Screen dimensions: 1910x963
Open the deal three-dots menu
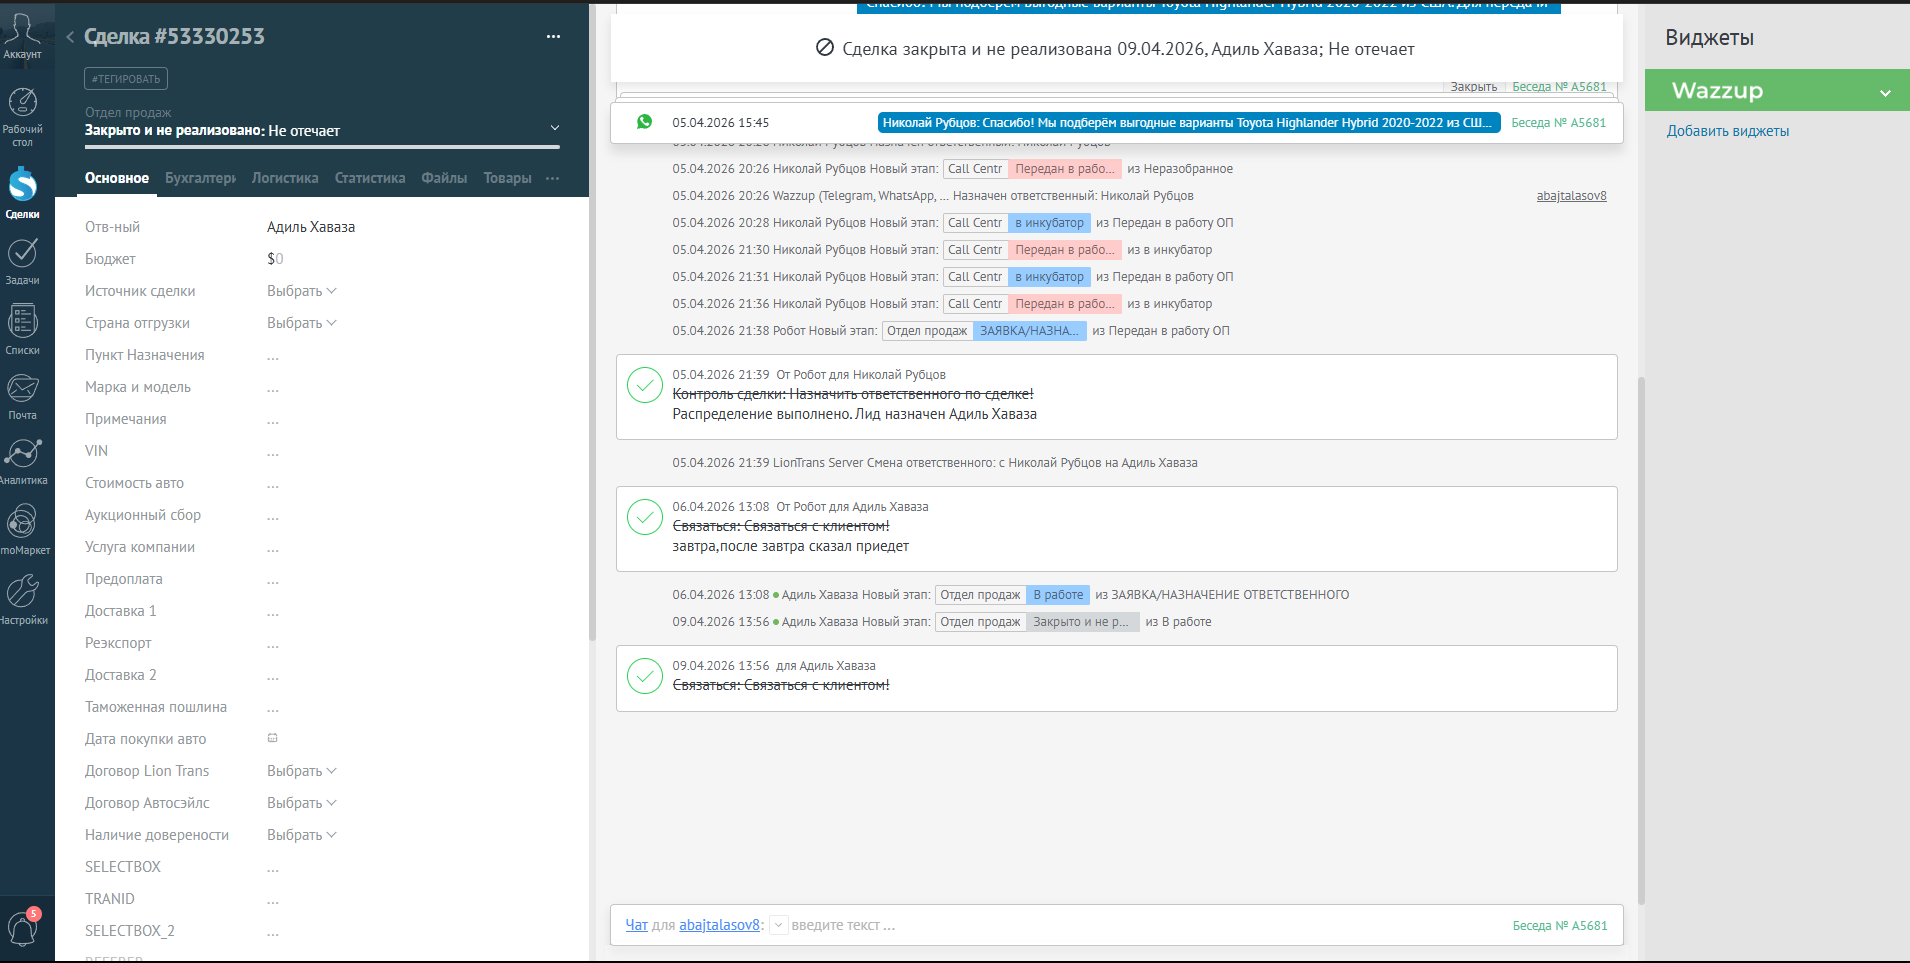(x=553, y=36)
